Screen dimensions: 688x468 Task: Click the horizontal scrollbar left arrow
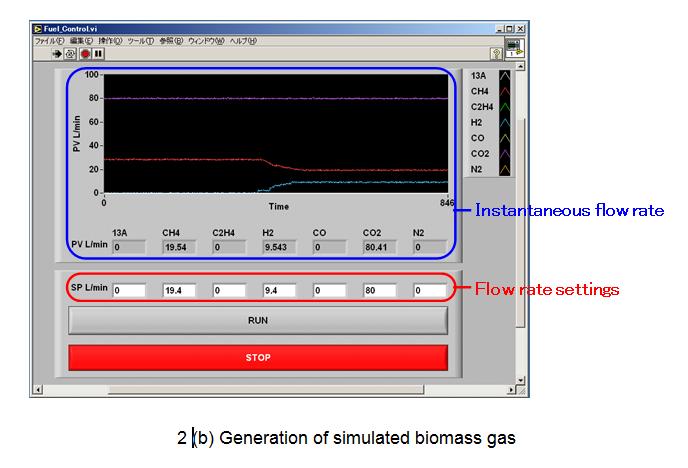click(x=38, y=389)
